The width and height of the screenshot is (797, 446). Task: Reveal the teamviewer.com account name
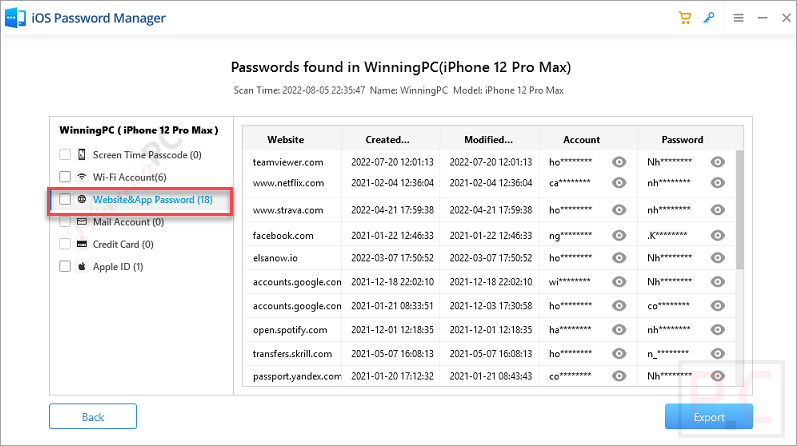point(619,162)
